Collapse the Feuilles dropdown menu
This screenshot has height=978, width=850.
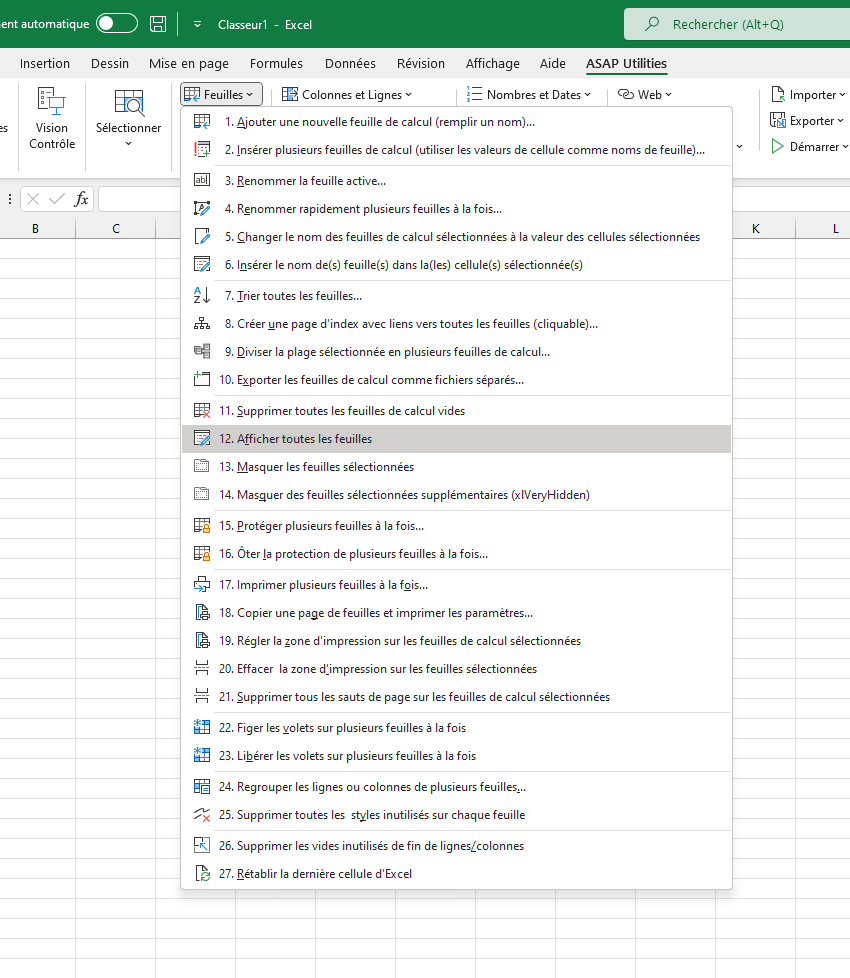click(221, 95)
